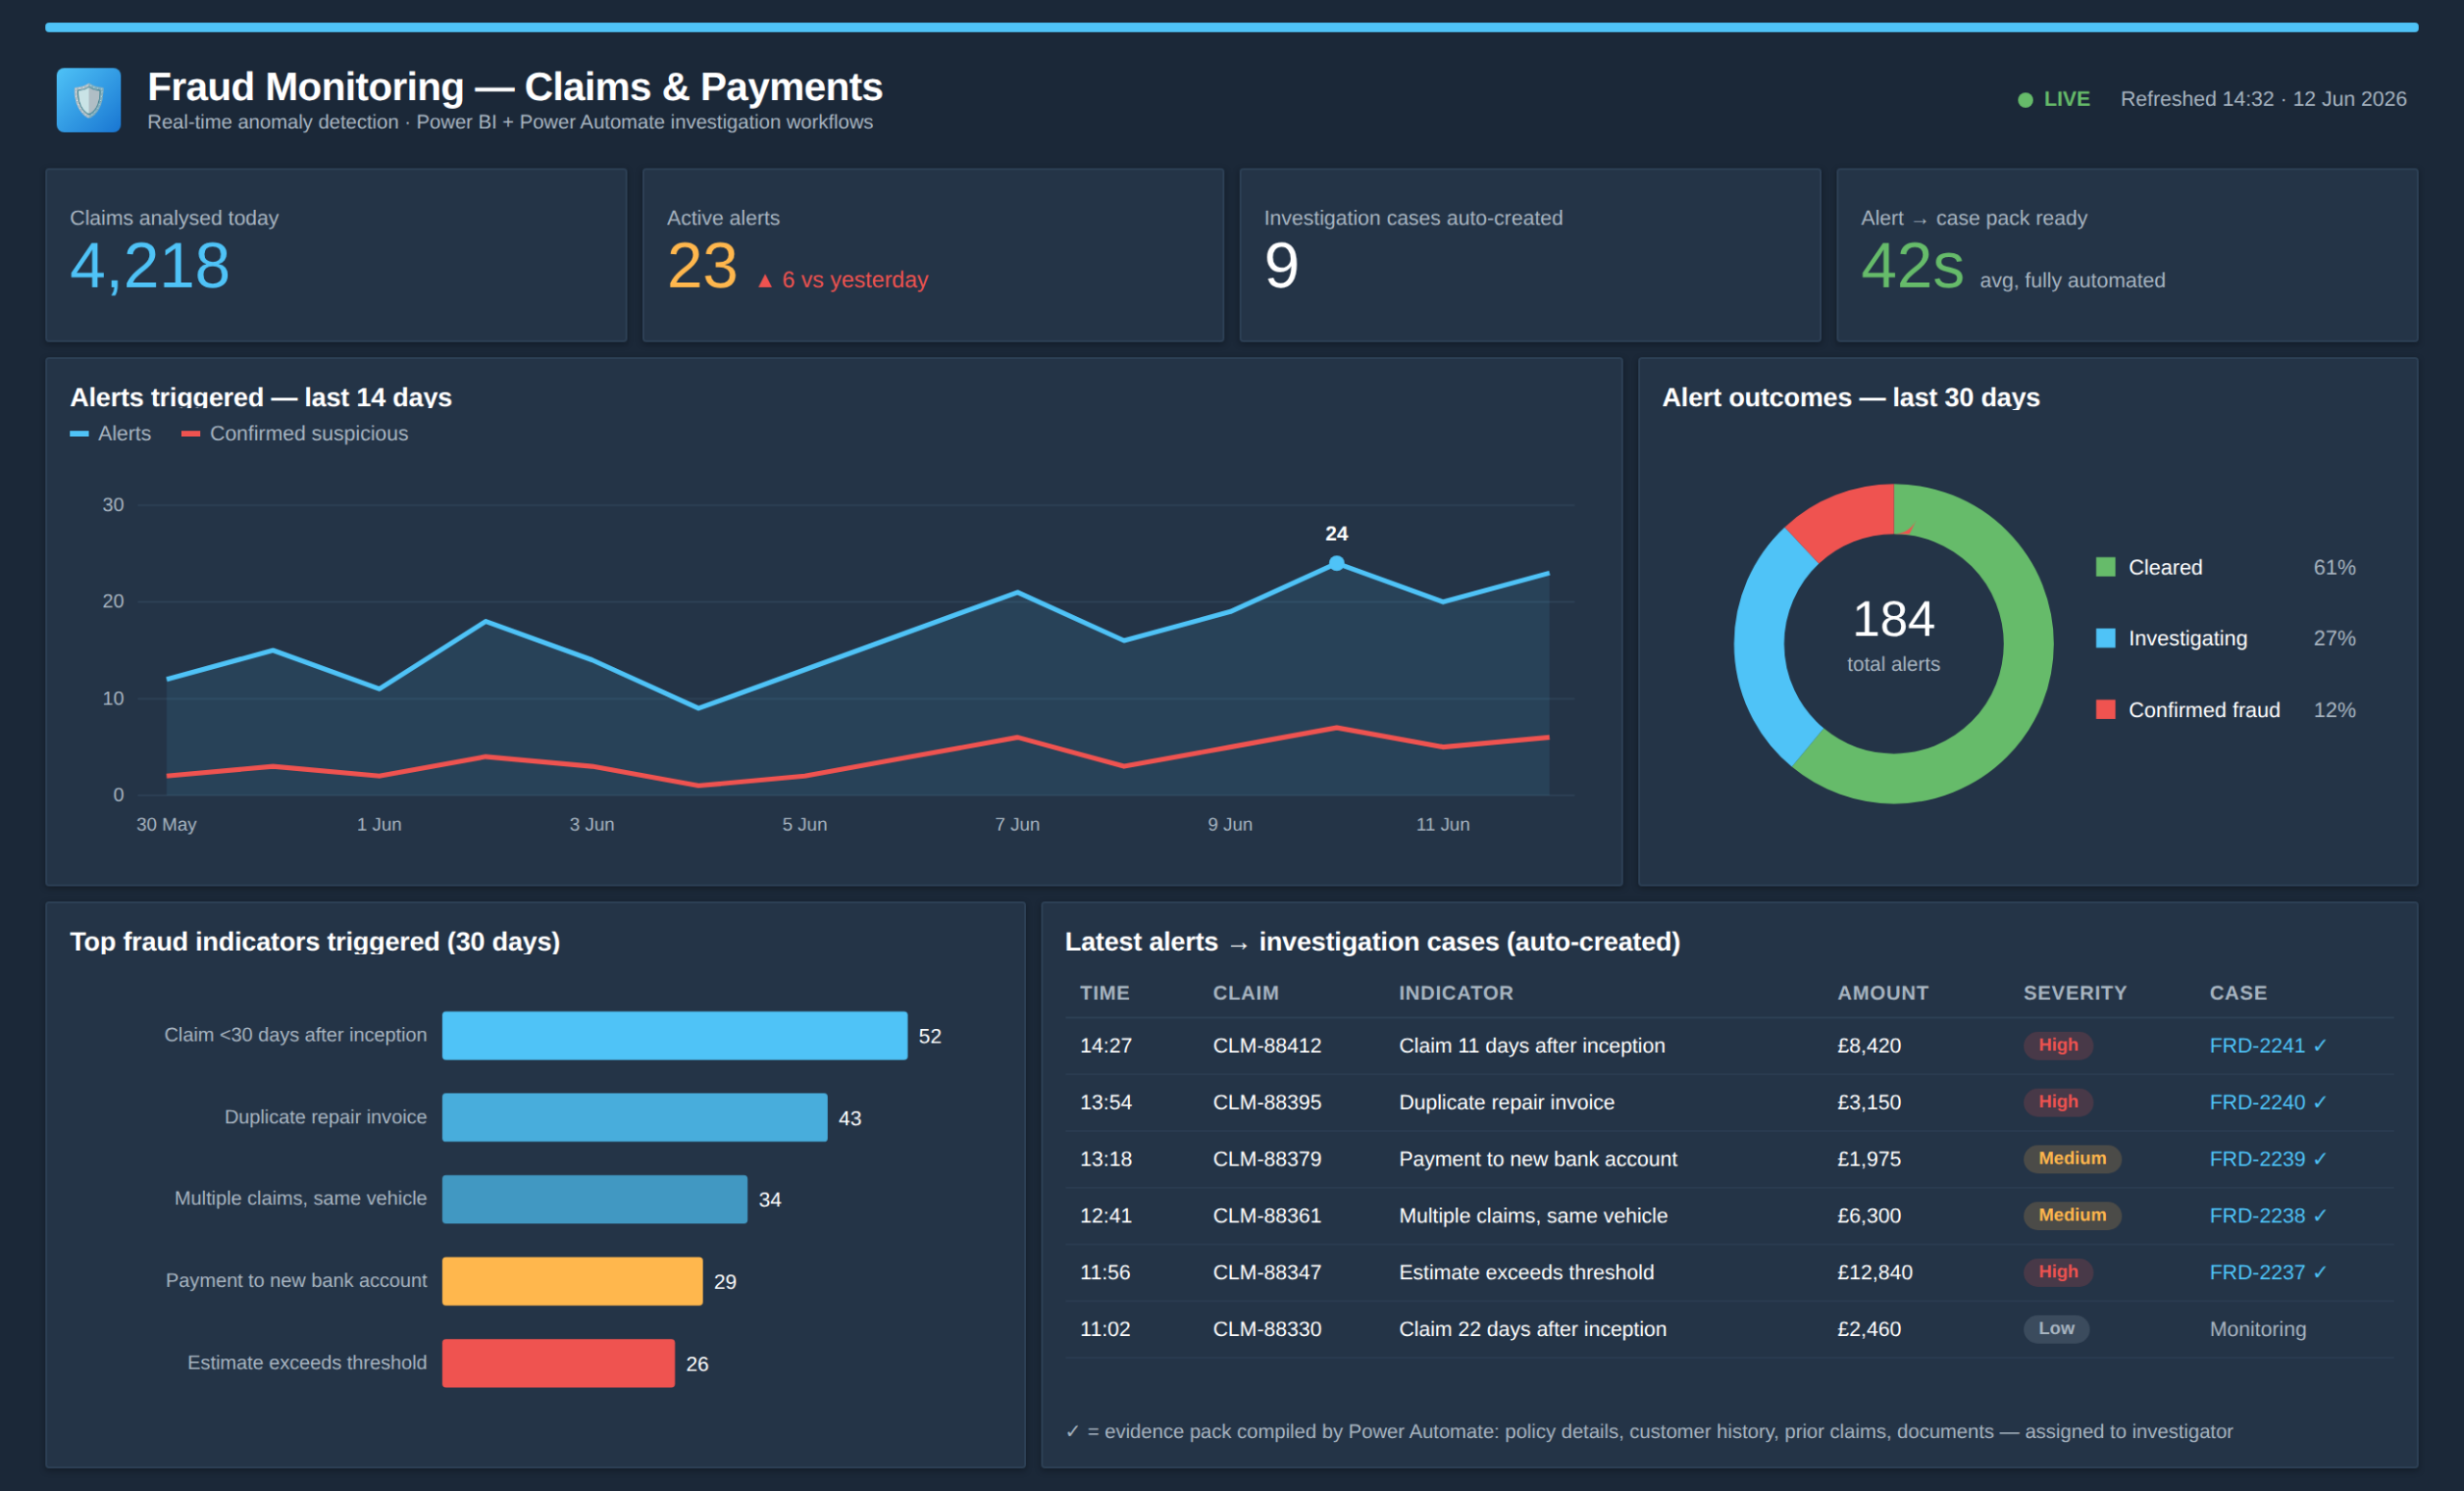Click the Confirmed suspicious red legend item
Viewport: 2464px width, 1491px height.
tap(295, 434)
